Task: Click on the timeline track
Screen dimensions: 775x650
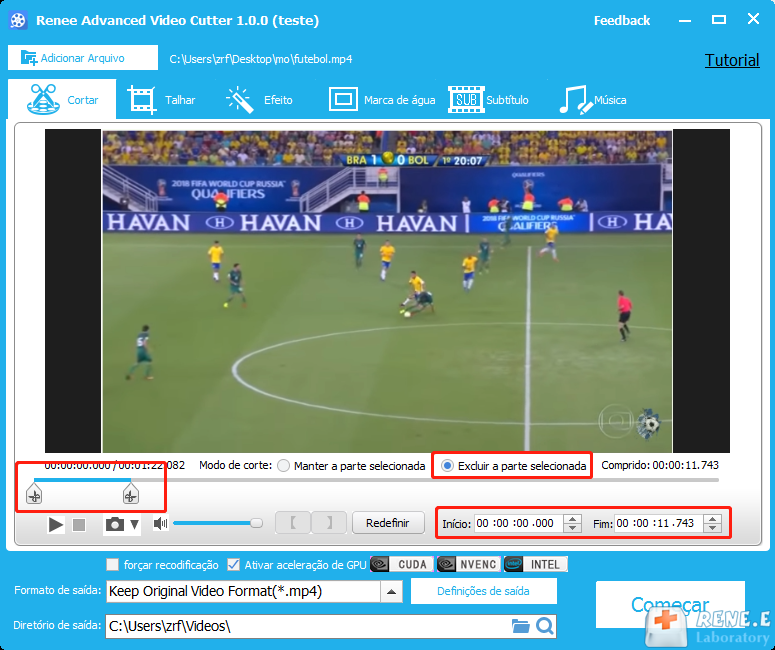Action: pos(376,480)
